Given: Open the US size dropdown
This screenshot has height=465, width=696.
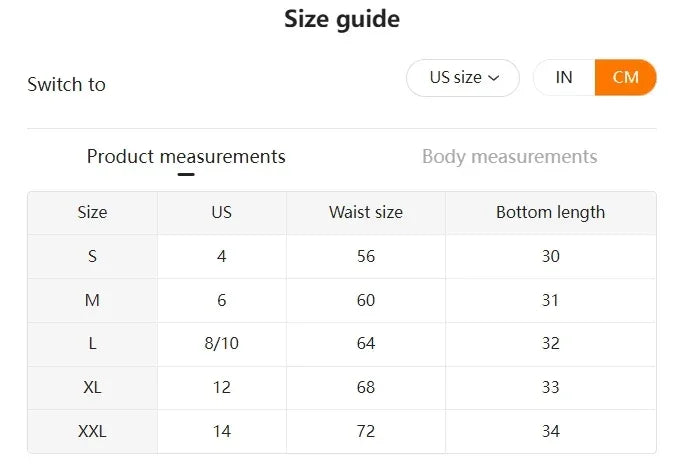Looking at the screenshot, I should pyautogui.click(x=463, y=78).
